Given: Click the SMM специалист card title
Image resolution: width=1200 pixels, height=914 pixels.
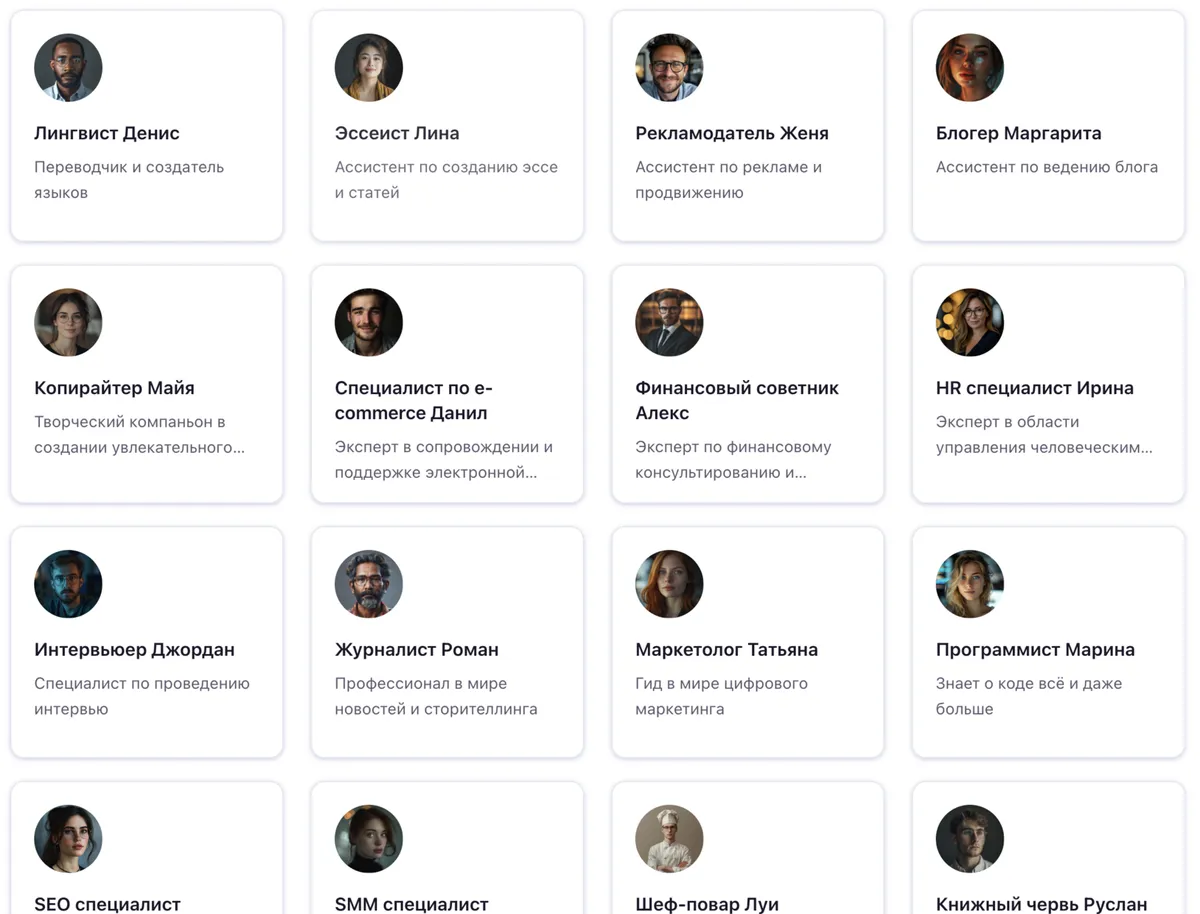Looking at the screenshot, I should [x=411, y=903].
